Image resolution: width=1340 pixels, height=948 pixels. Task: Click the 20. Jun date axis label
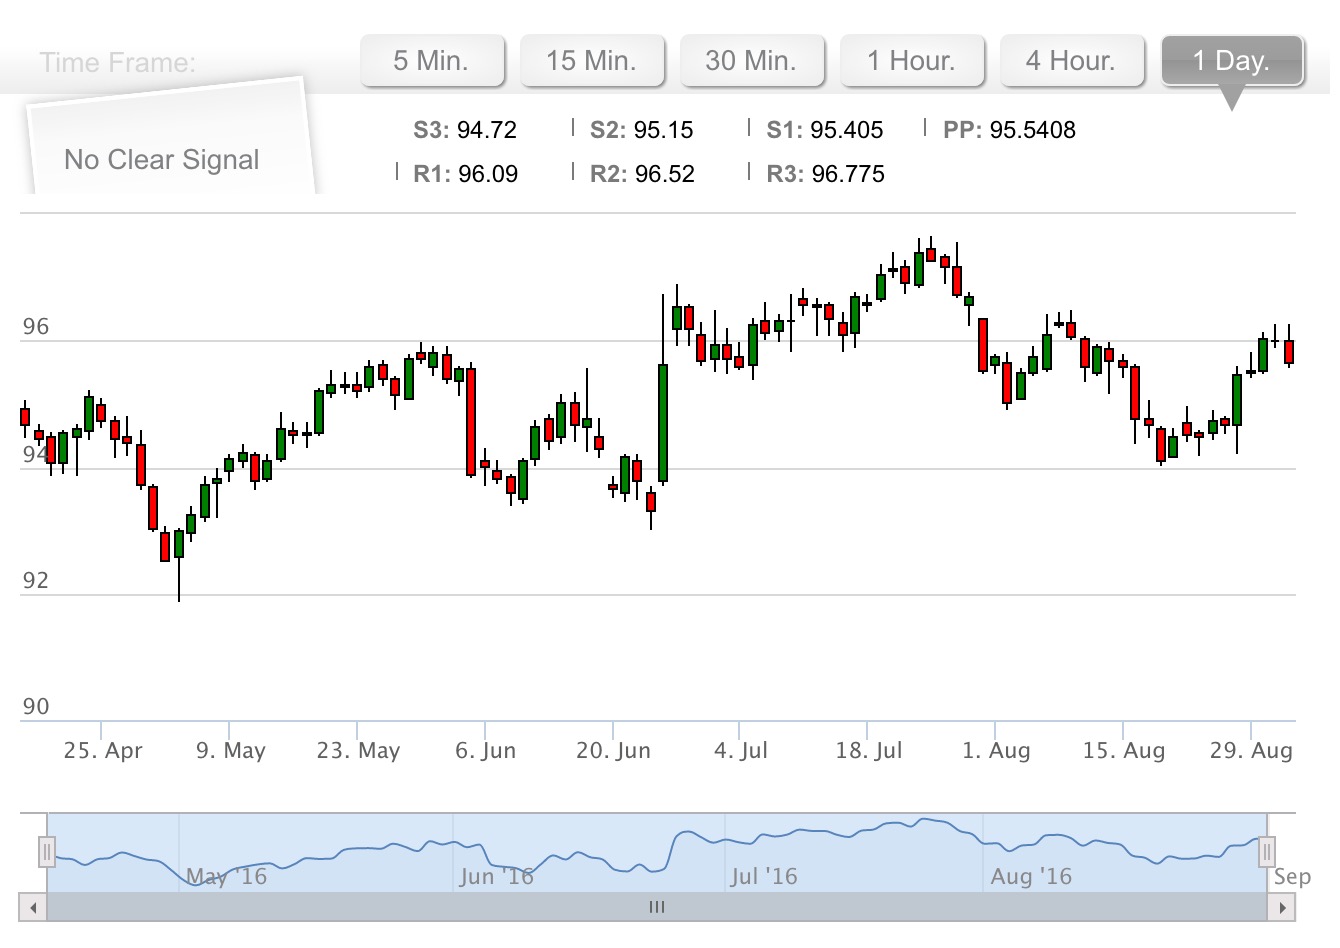[x=613, y=751]
